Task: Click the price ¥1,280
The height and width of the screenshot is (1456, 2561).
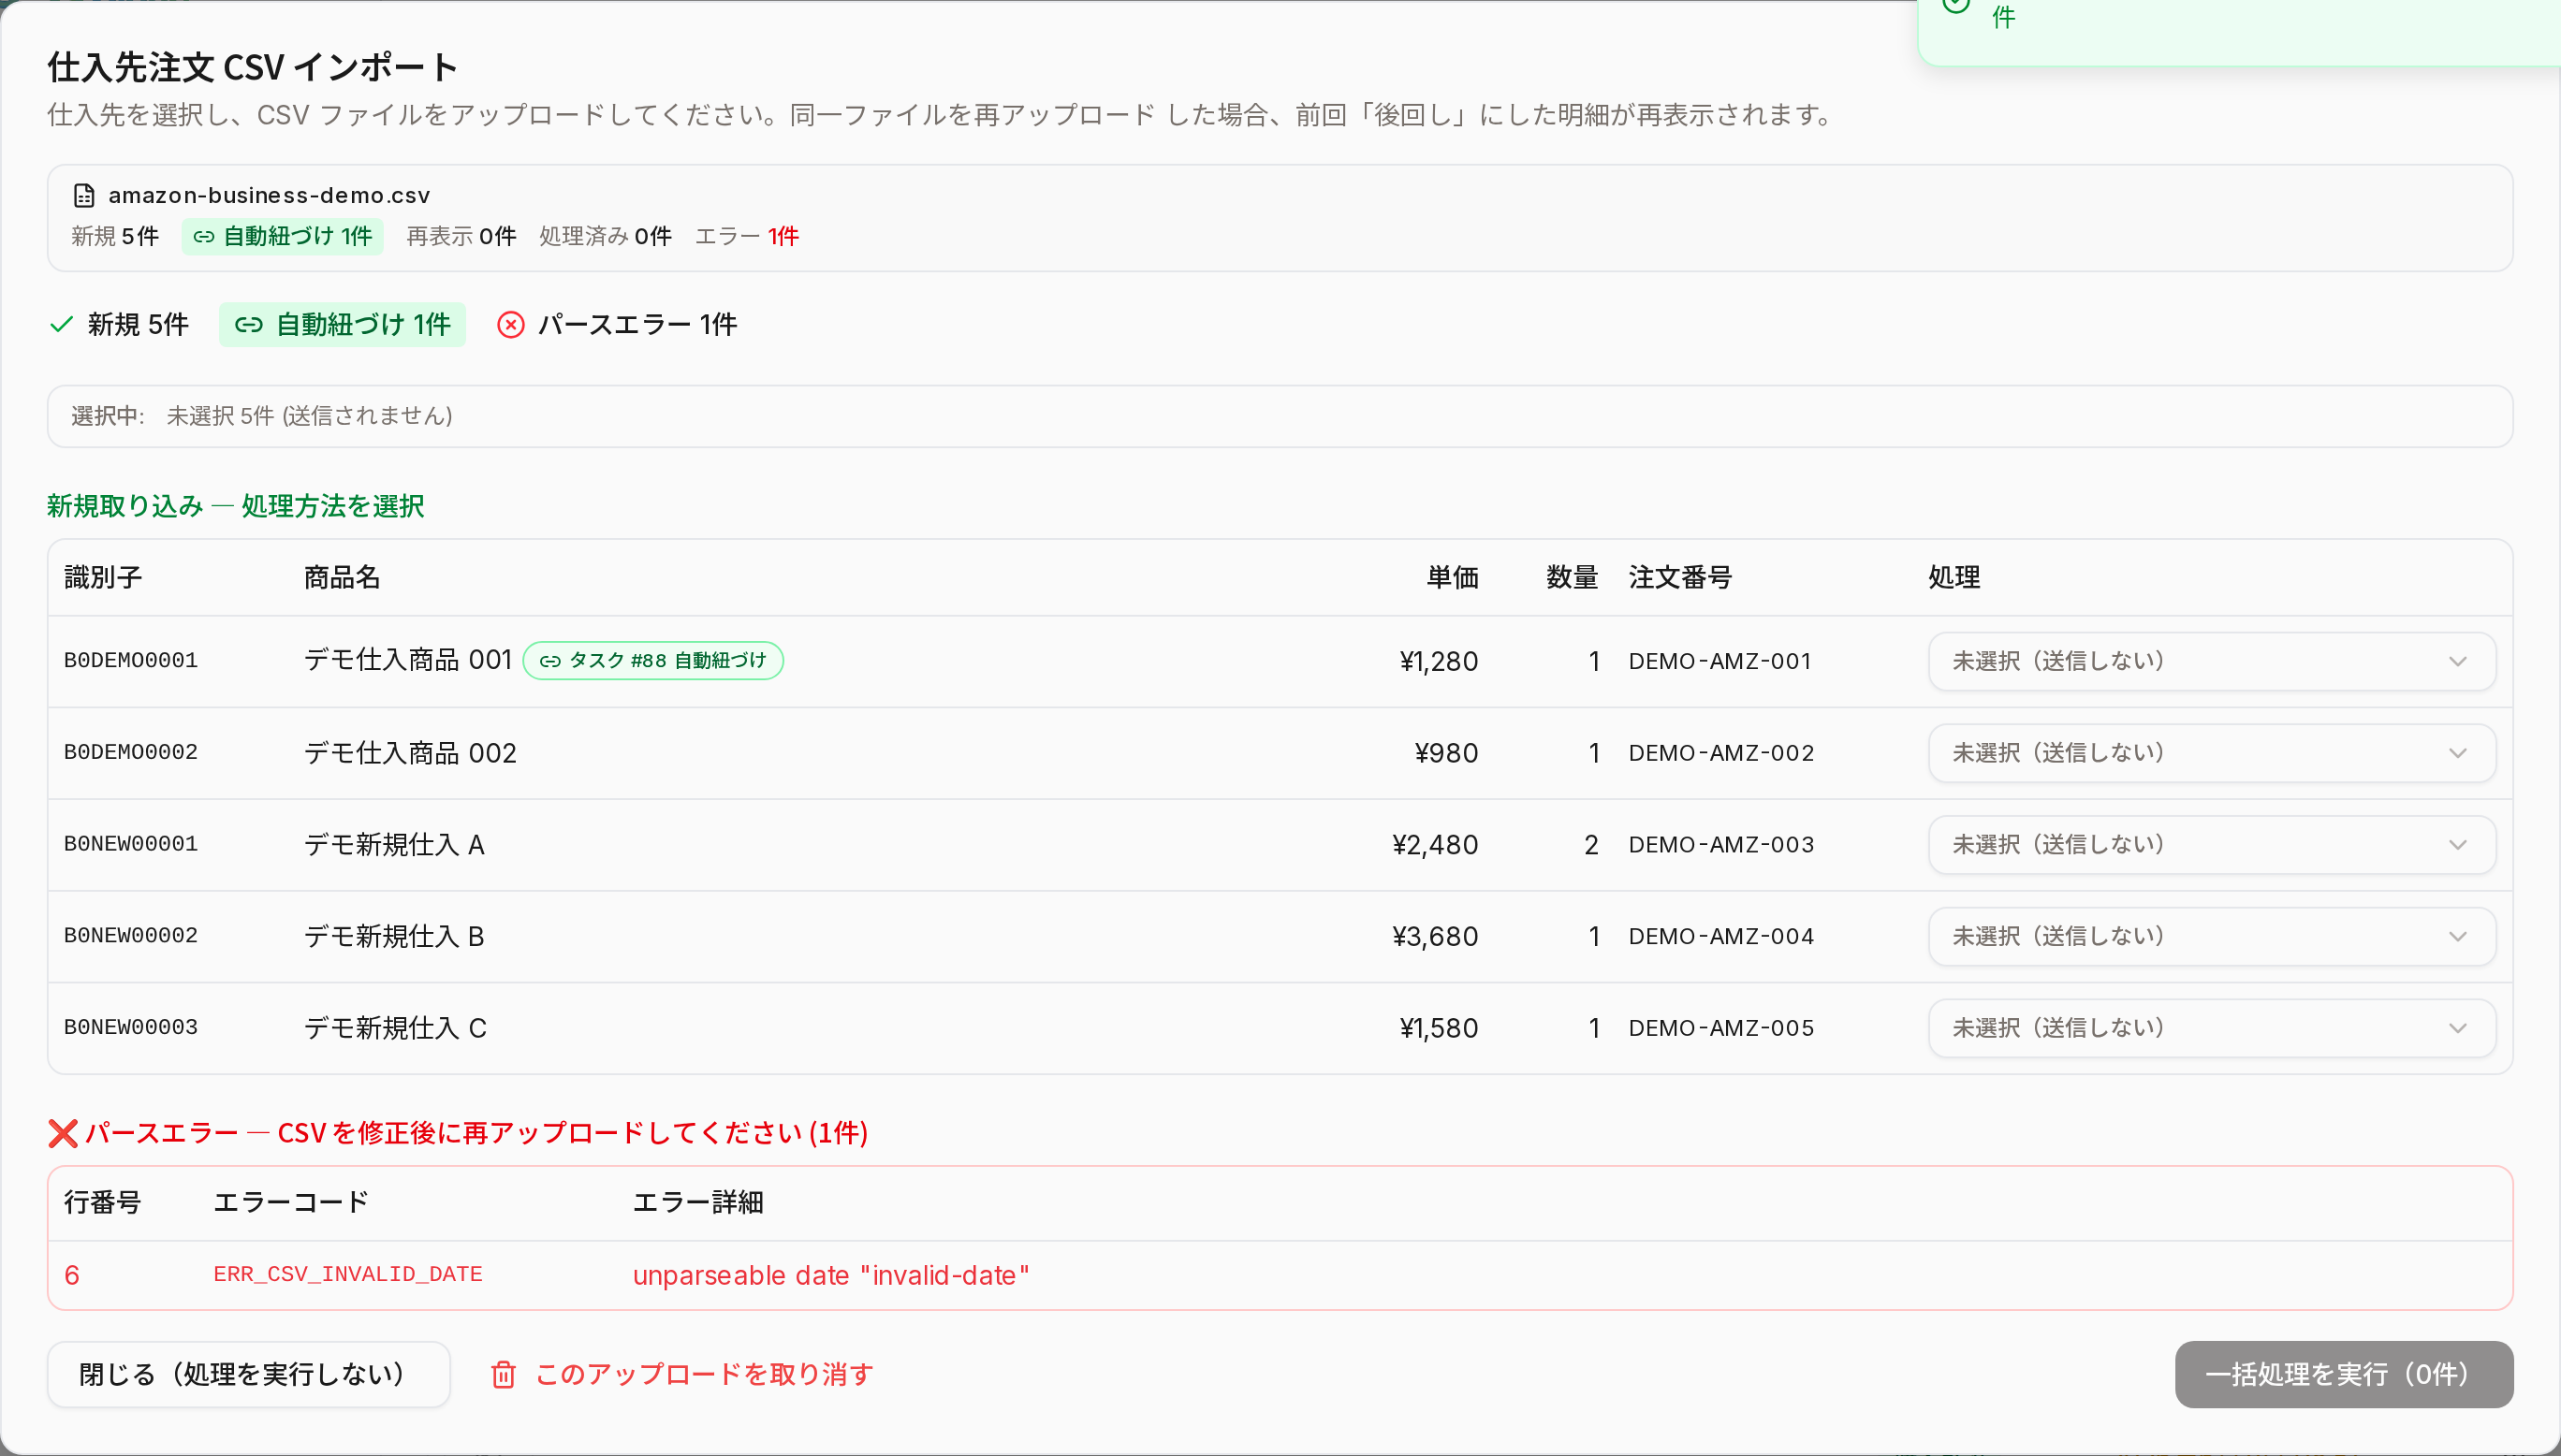Action: (x=1439, y=661)
